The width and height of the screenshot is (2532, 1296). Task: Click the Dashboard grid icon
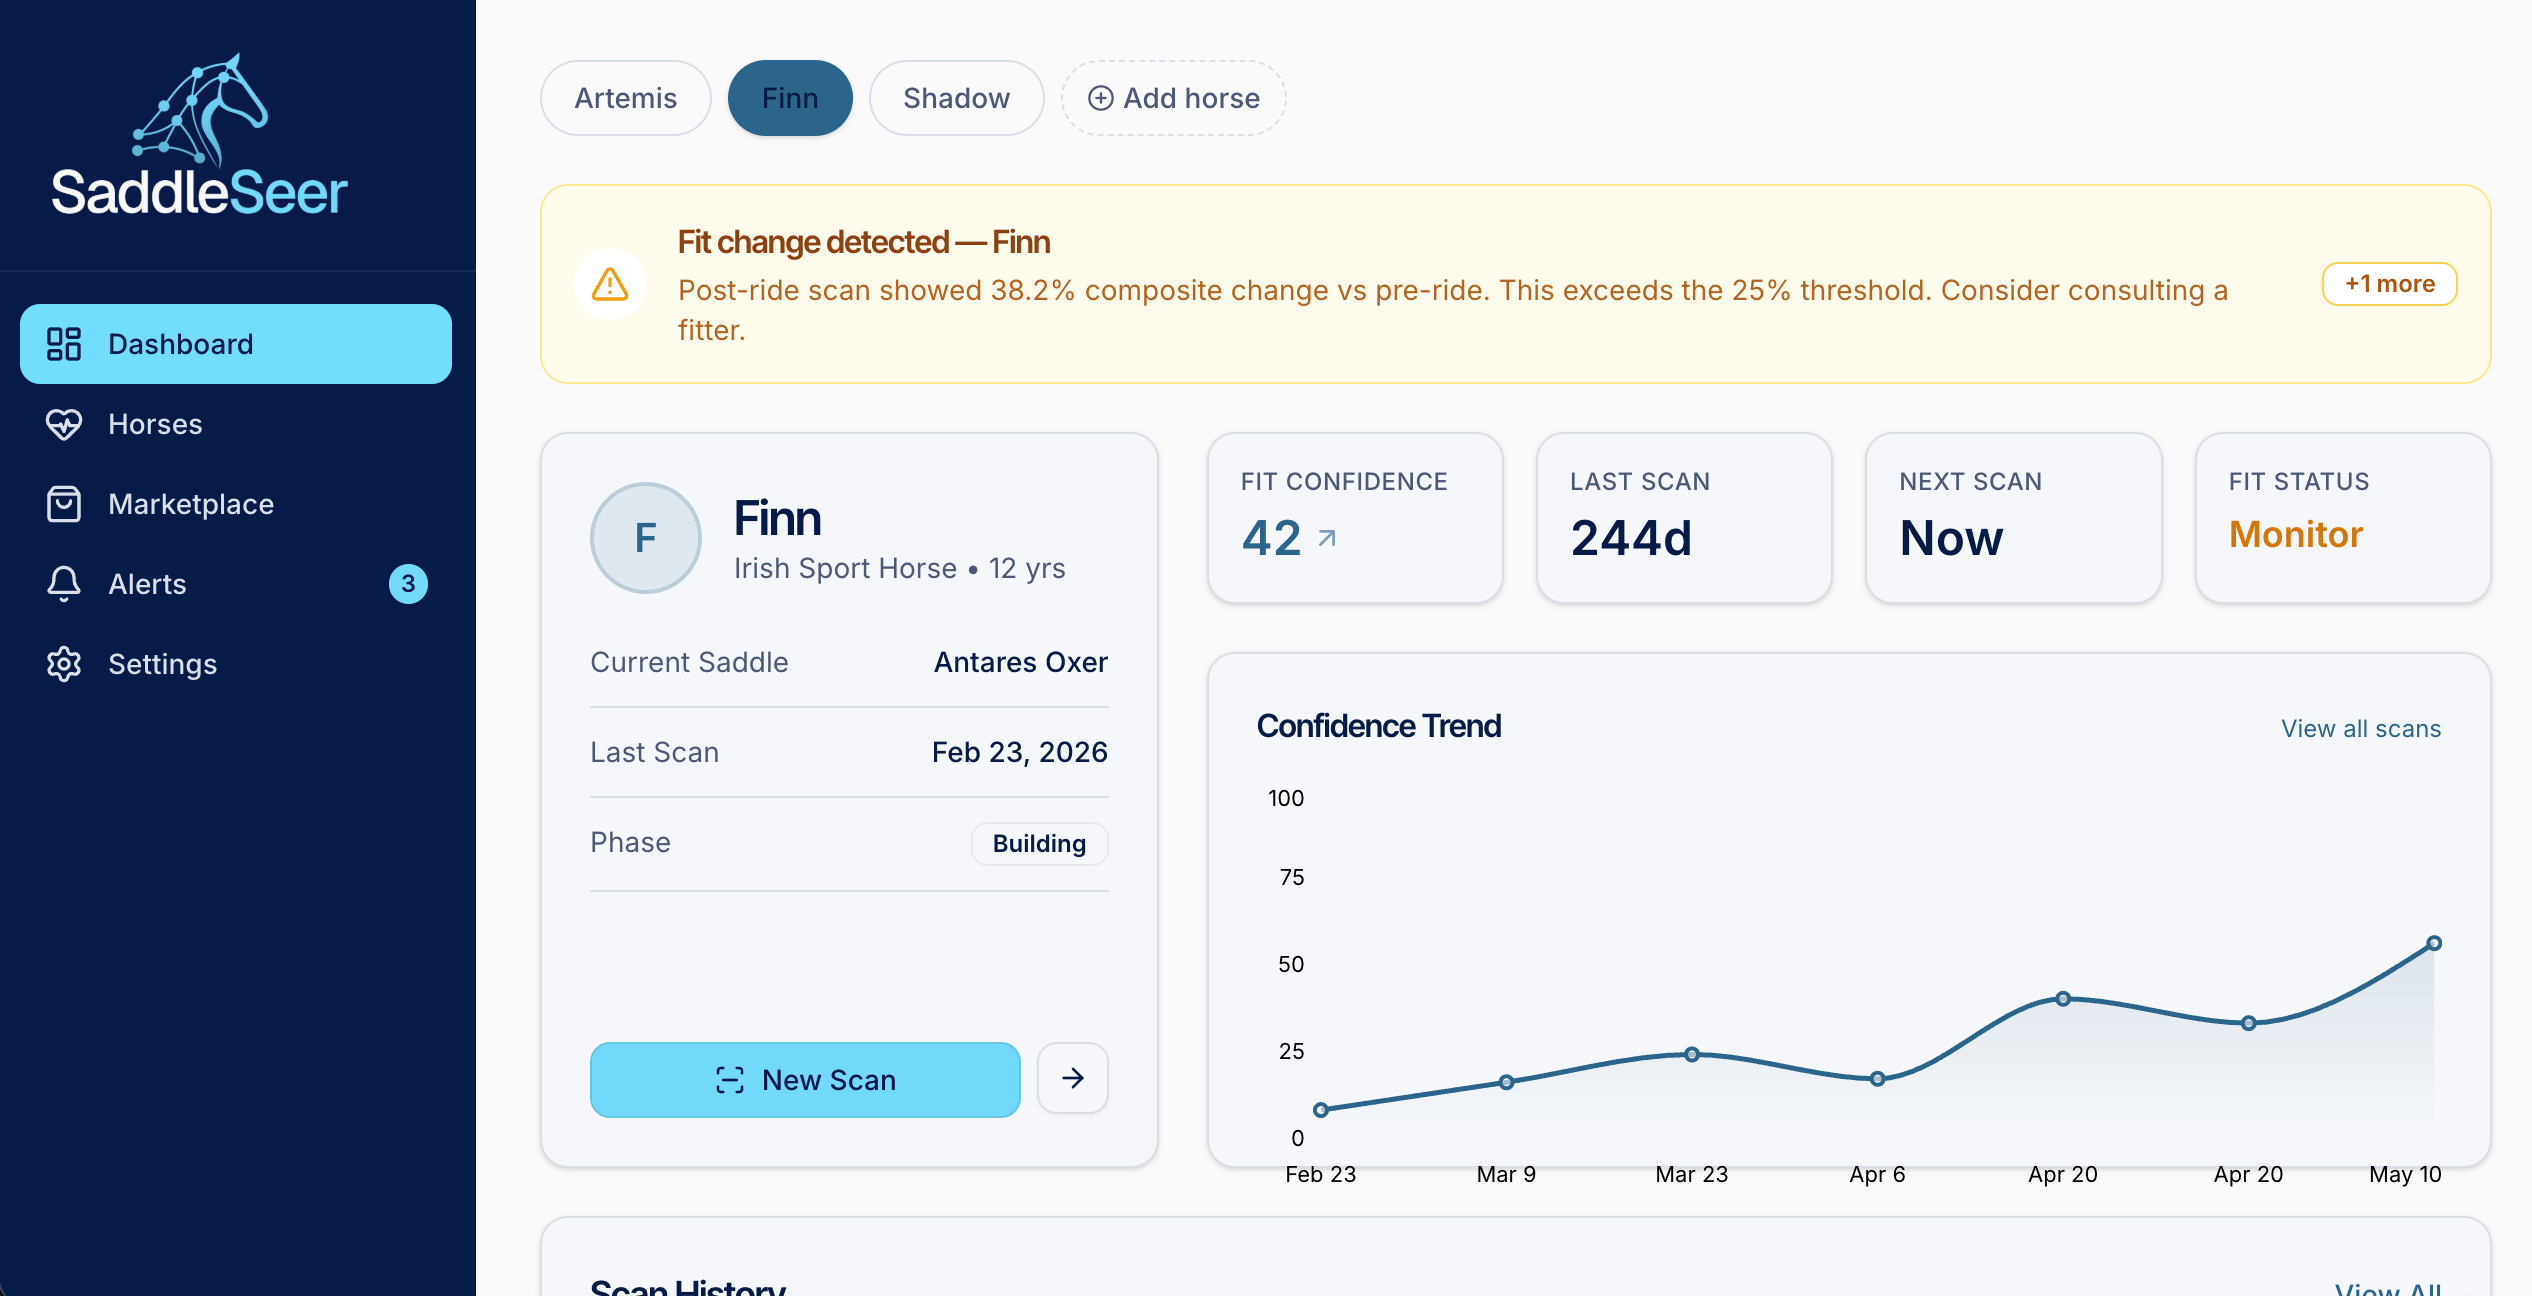[x=64, y=344]
